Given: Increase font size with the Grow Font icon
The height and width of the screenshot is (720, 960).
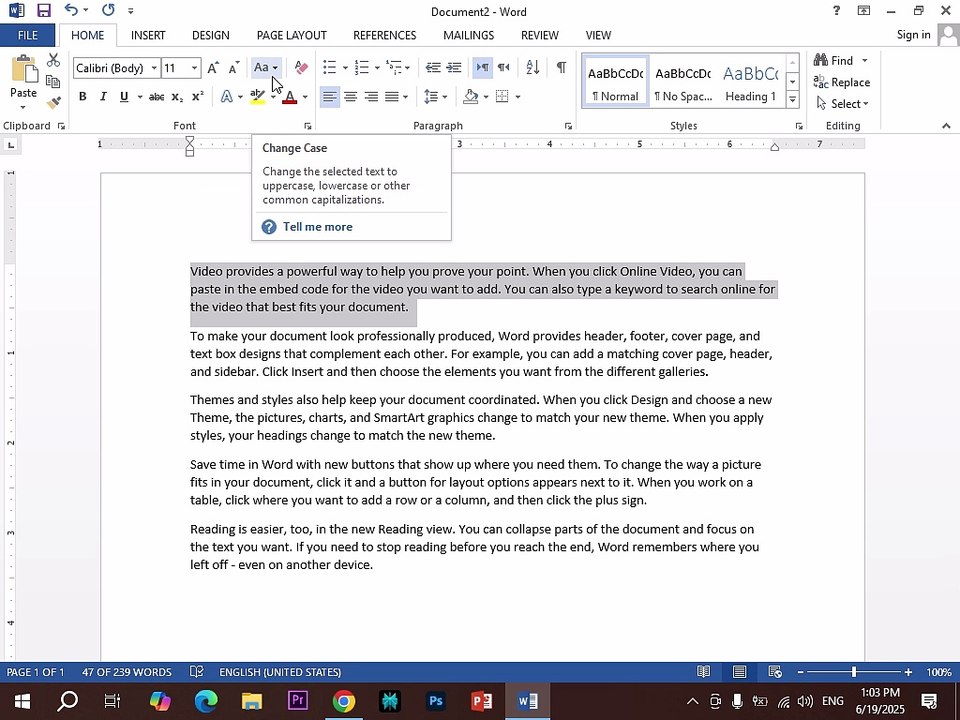Looking at the screenshot, I should (212, 68).
